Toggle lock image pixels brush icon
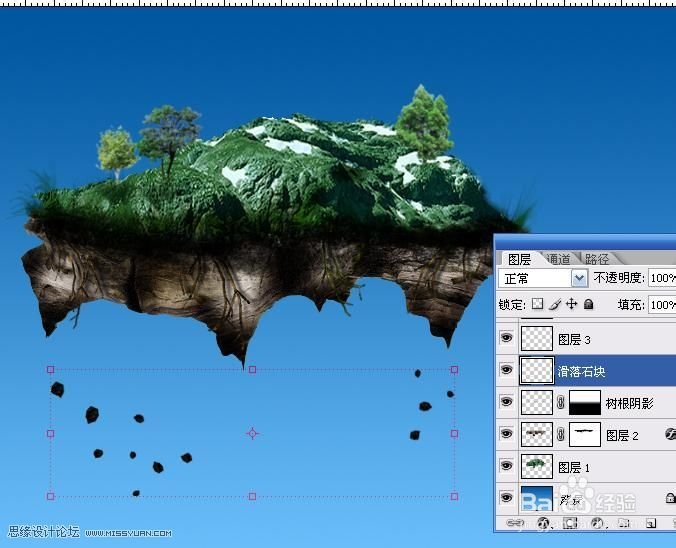676x548 pixels. (x=555, y=304)
